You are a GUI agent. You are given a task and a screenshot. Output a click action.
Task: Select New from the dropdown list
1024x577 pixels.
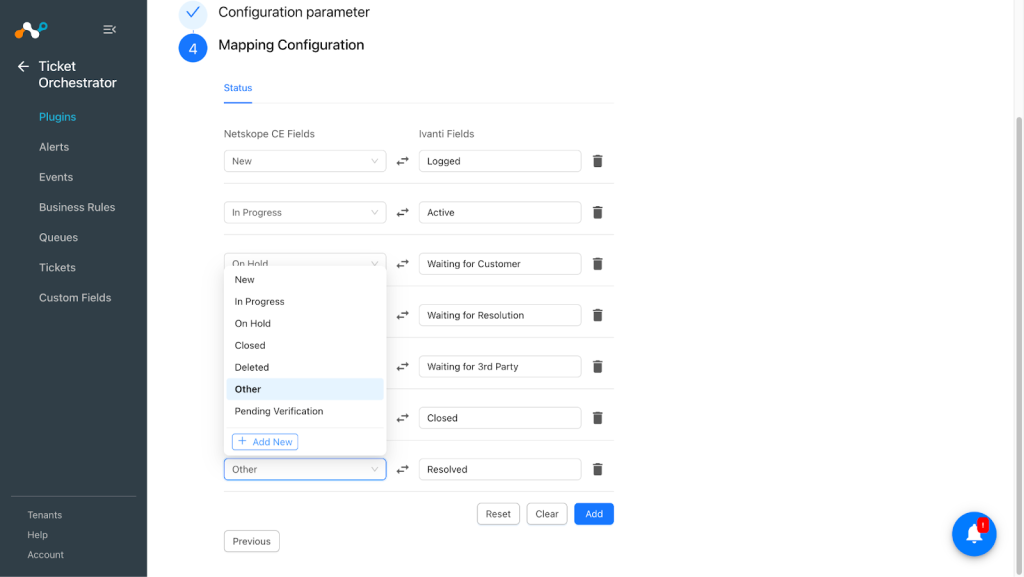[305, 279]
